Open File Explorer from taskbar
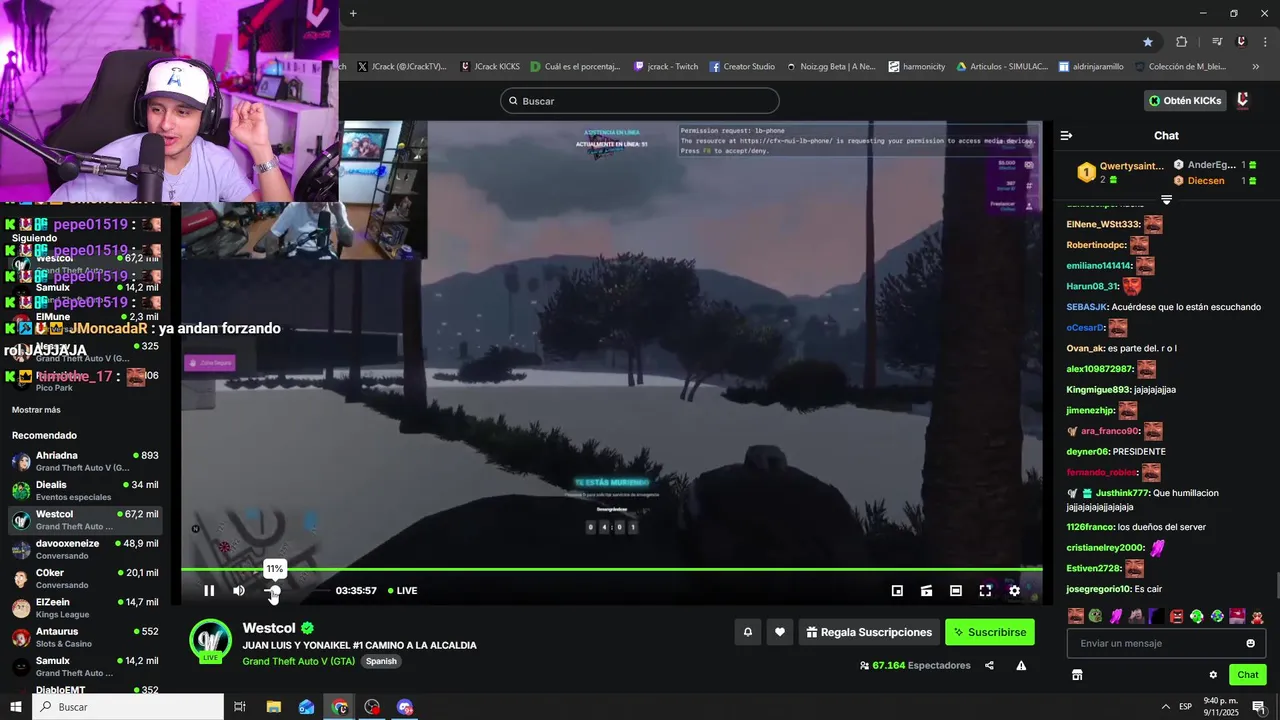1280x720 pixels. pyautogui.click(x=273, y=707)
